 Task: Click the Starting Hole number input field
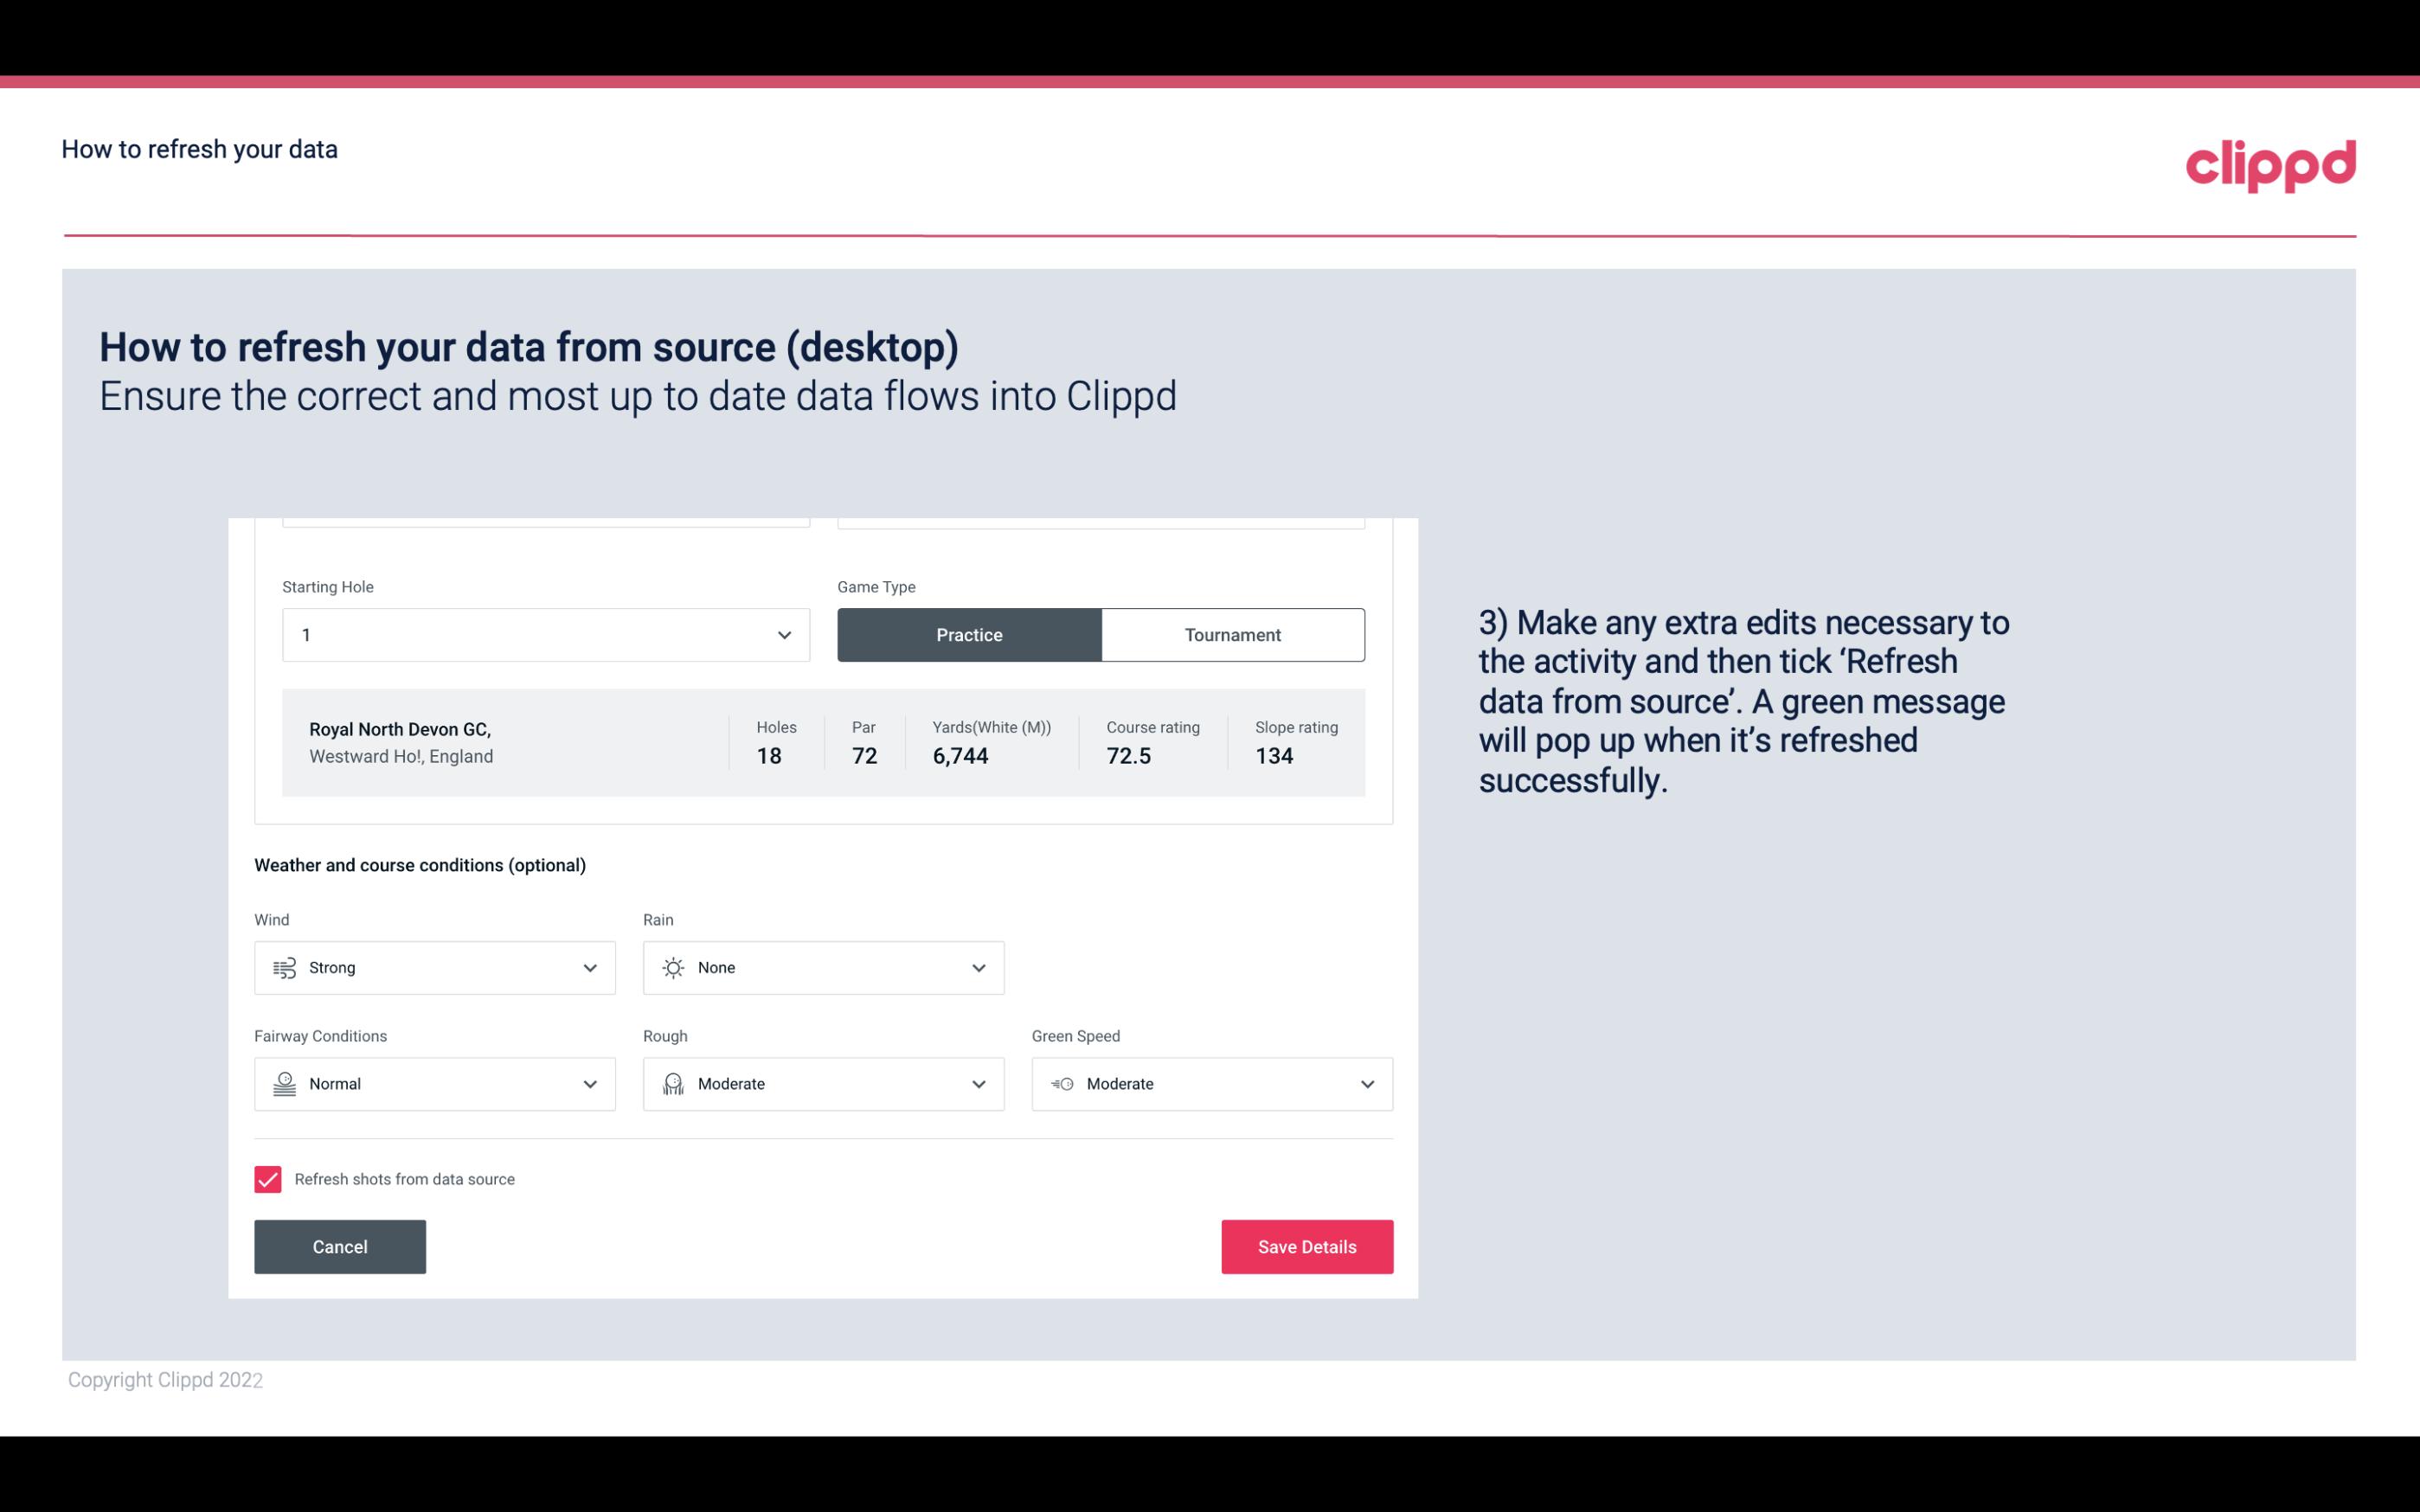(x=543, y=634)
